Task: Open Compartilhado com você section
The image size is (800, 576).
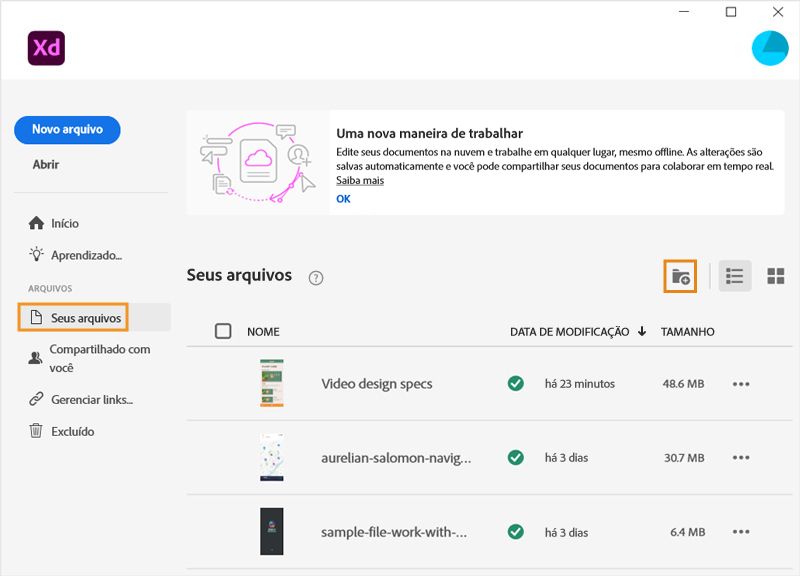Action: tap(99, 358)
